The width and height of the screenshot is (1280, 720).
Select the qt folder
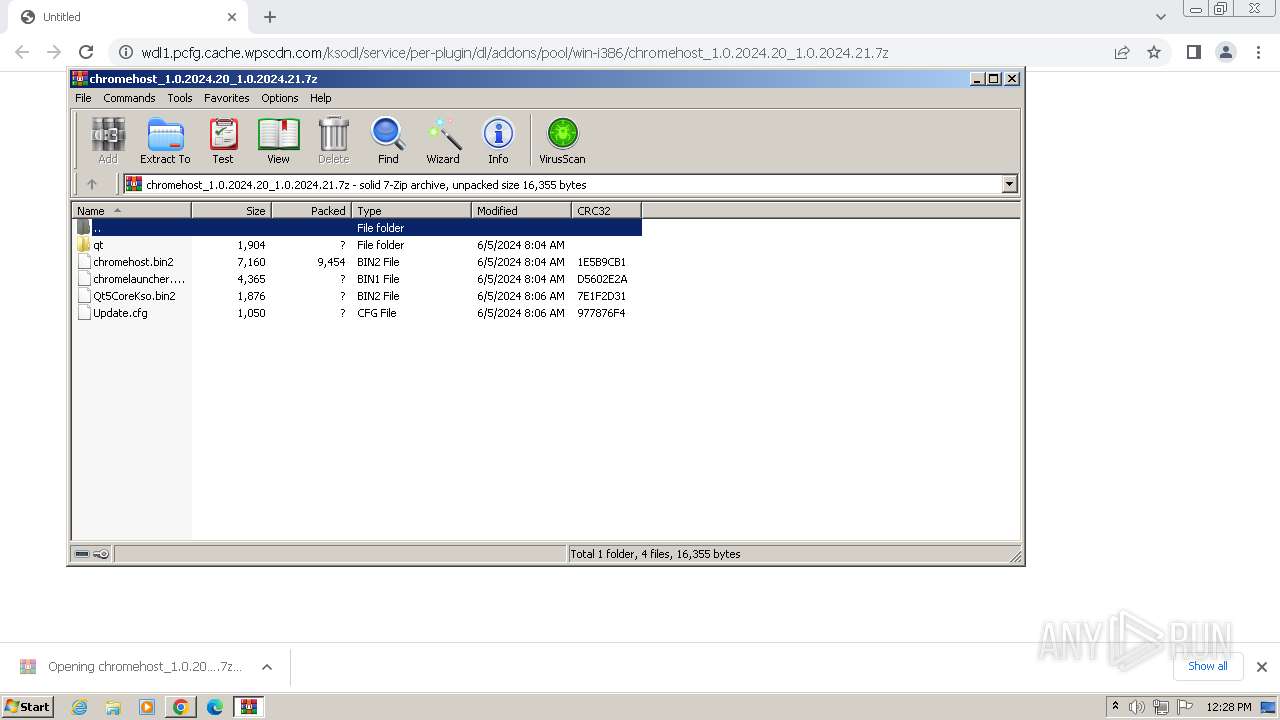(356, 245)
